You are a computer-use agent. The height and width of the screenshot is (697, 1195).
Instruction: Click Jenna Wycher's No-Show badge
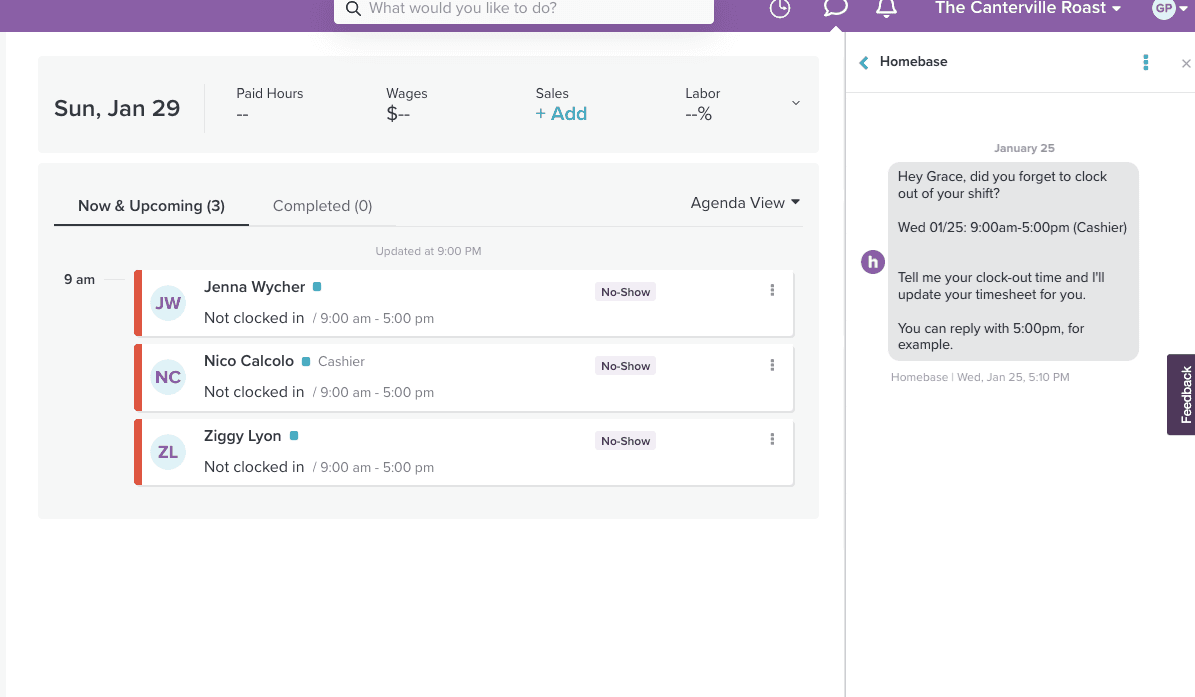(625, 292)
